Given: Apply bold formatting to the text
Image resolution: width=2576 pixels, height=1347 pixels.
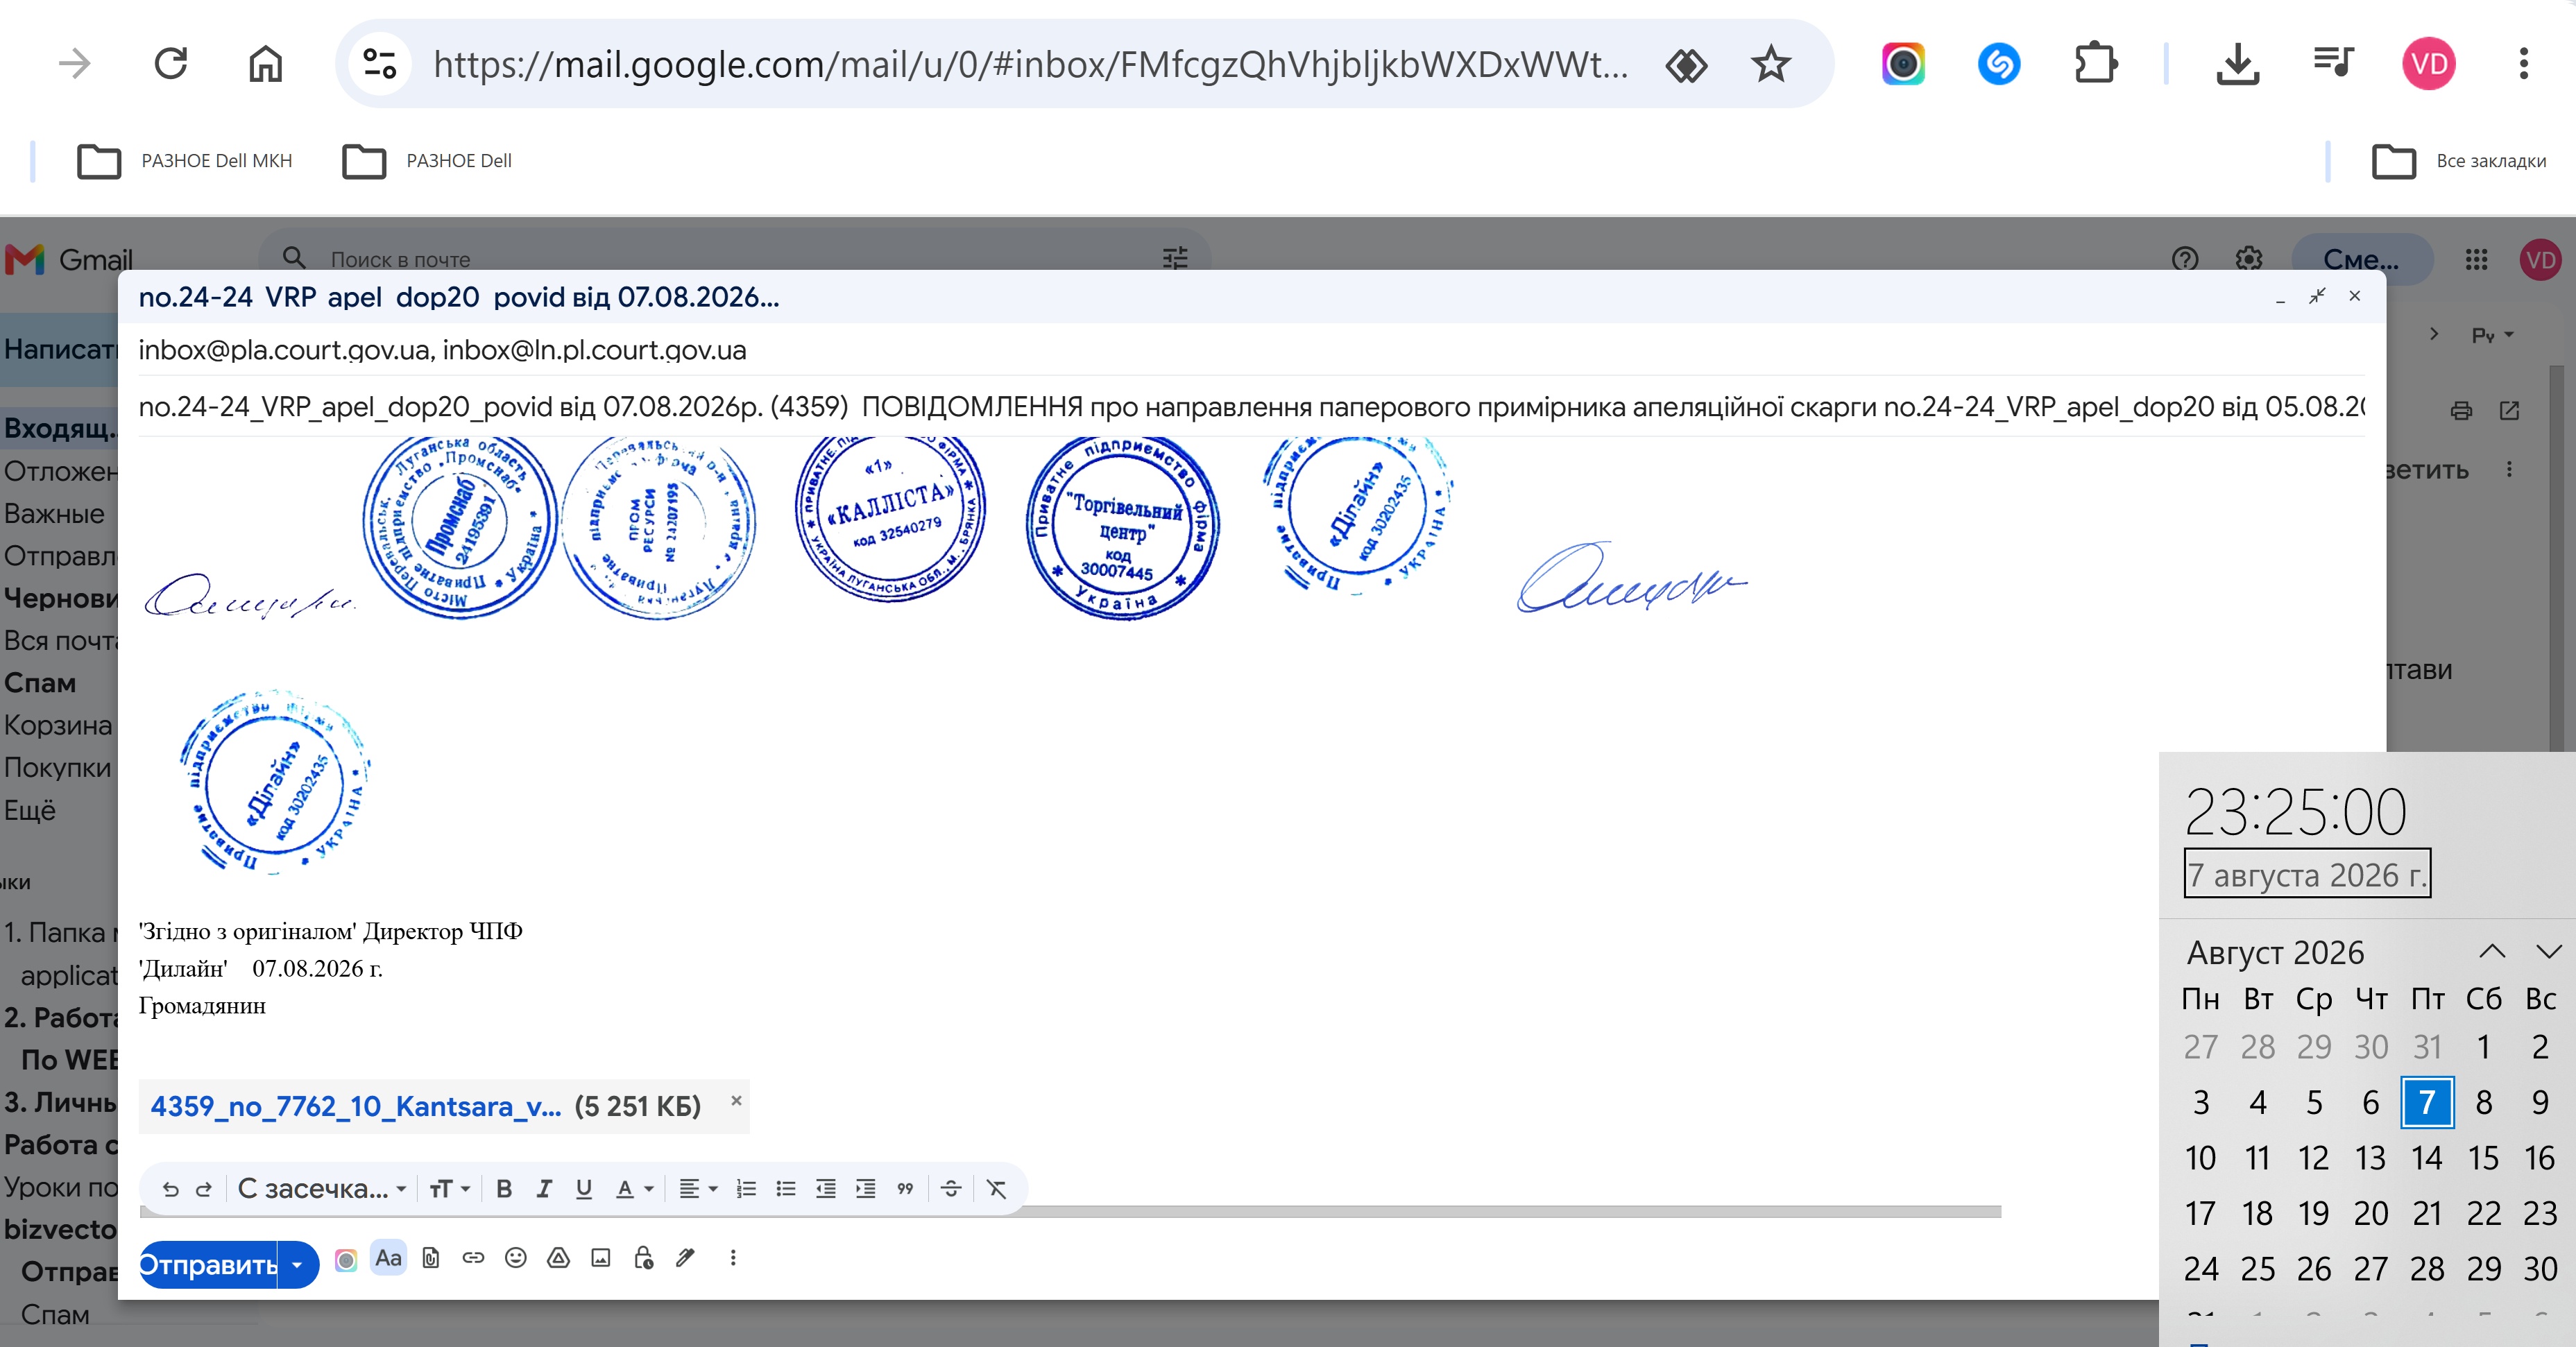Looking at the screenshot, I should pos(504,1189).
